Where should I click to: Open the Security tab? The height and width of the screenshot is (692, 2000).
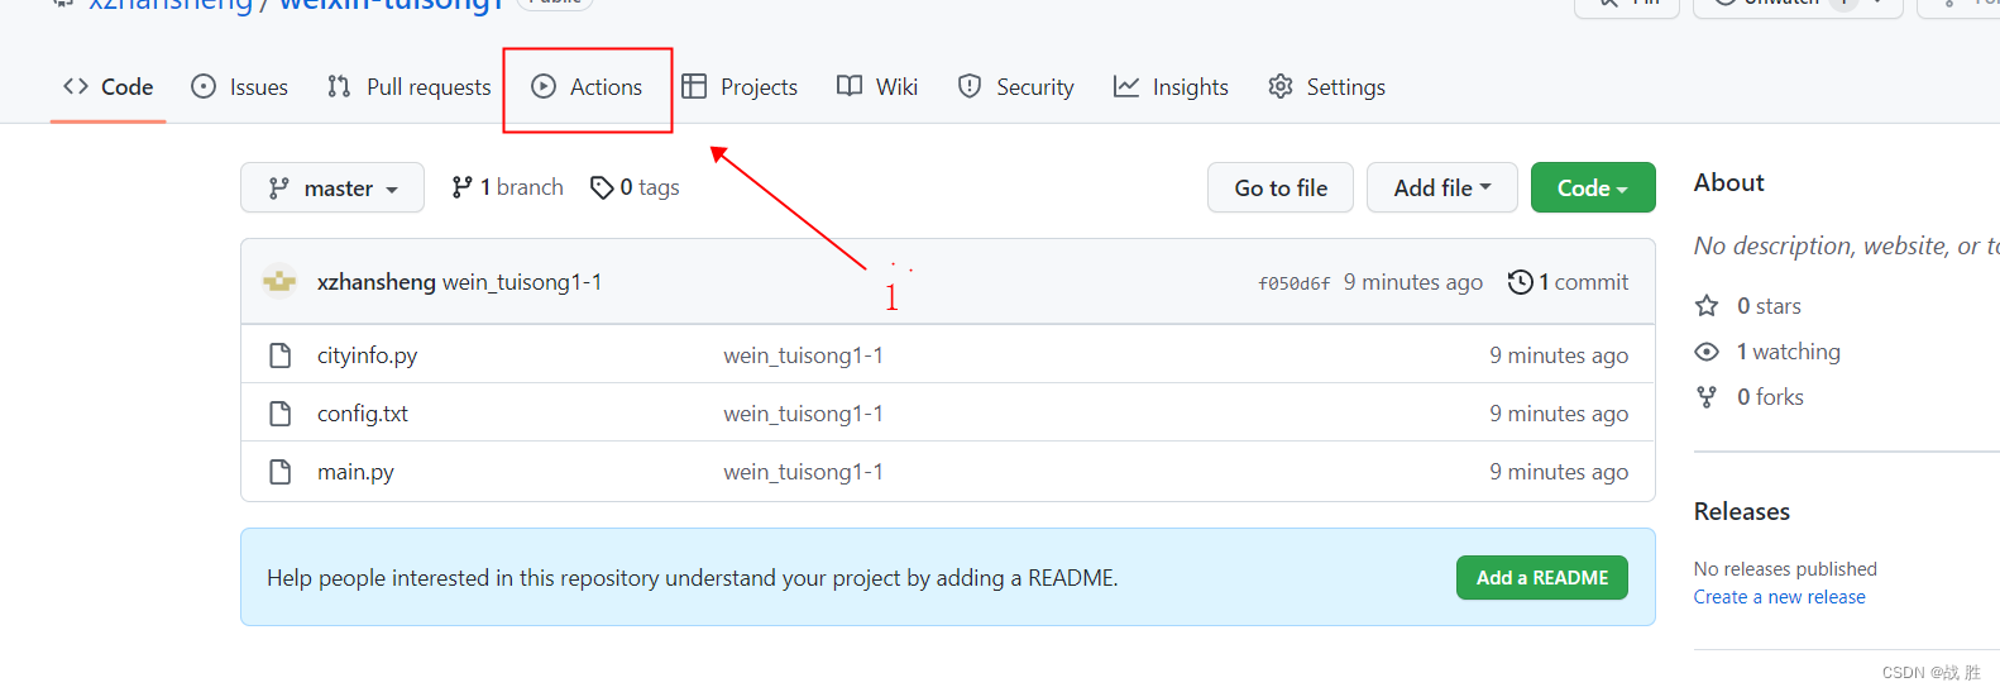1015,87
